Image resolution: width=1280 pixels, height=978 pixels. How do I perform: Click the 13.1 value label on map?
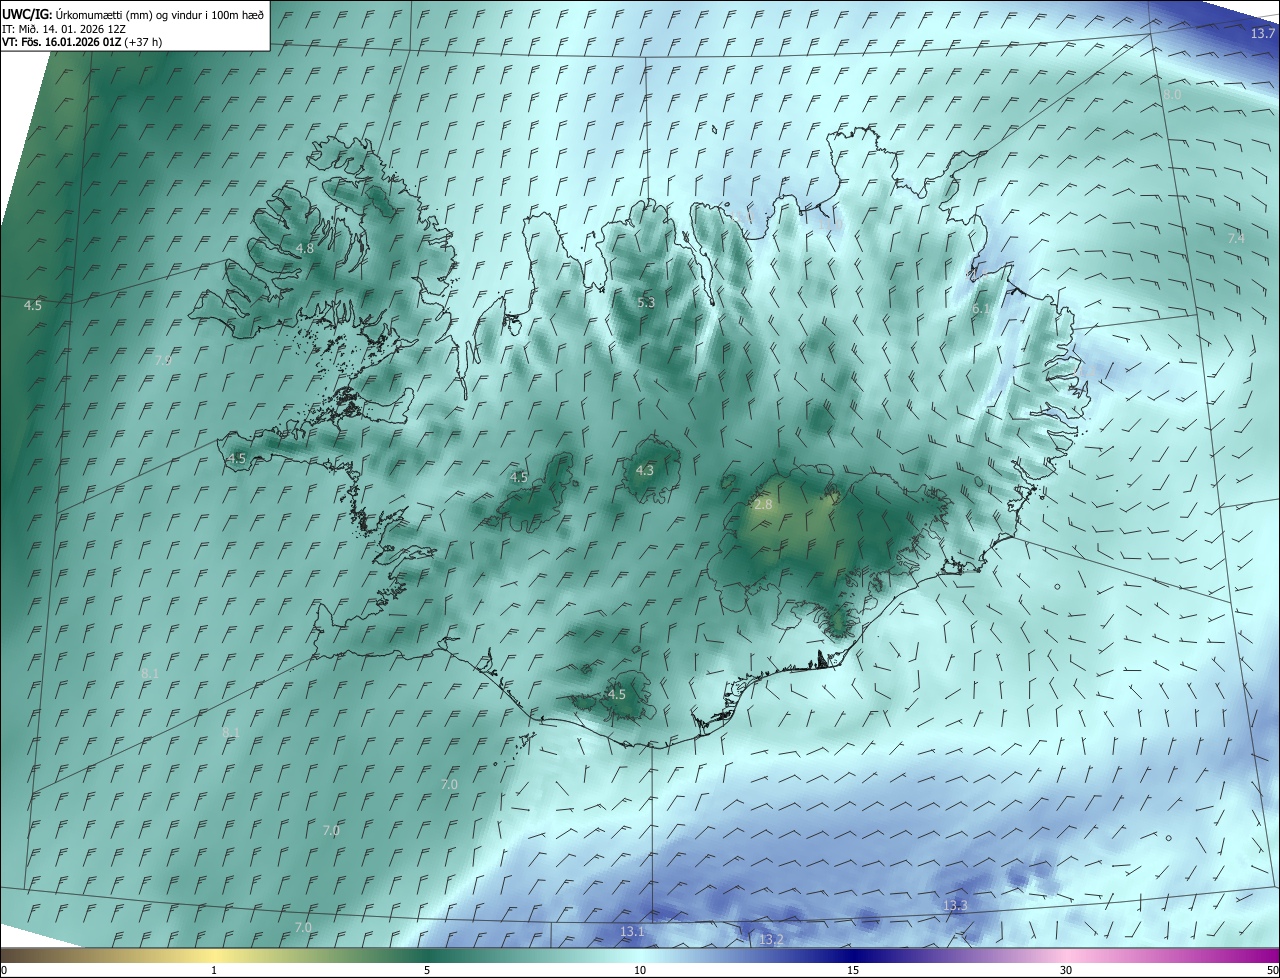(632, 931)
